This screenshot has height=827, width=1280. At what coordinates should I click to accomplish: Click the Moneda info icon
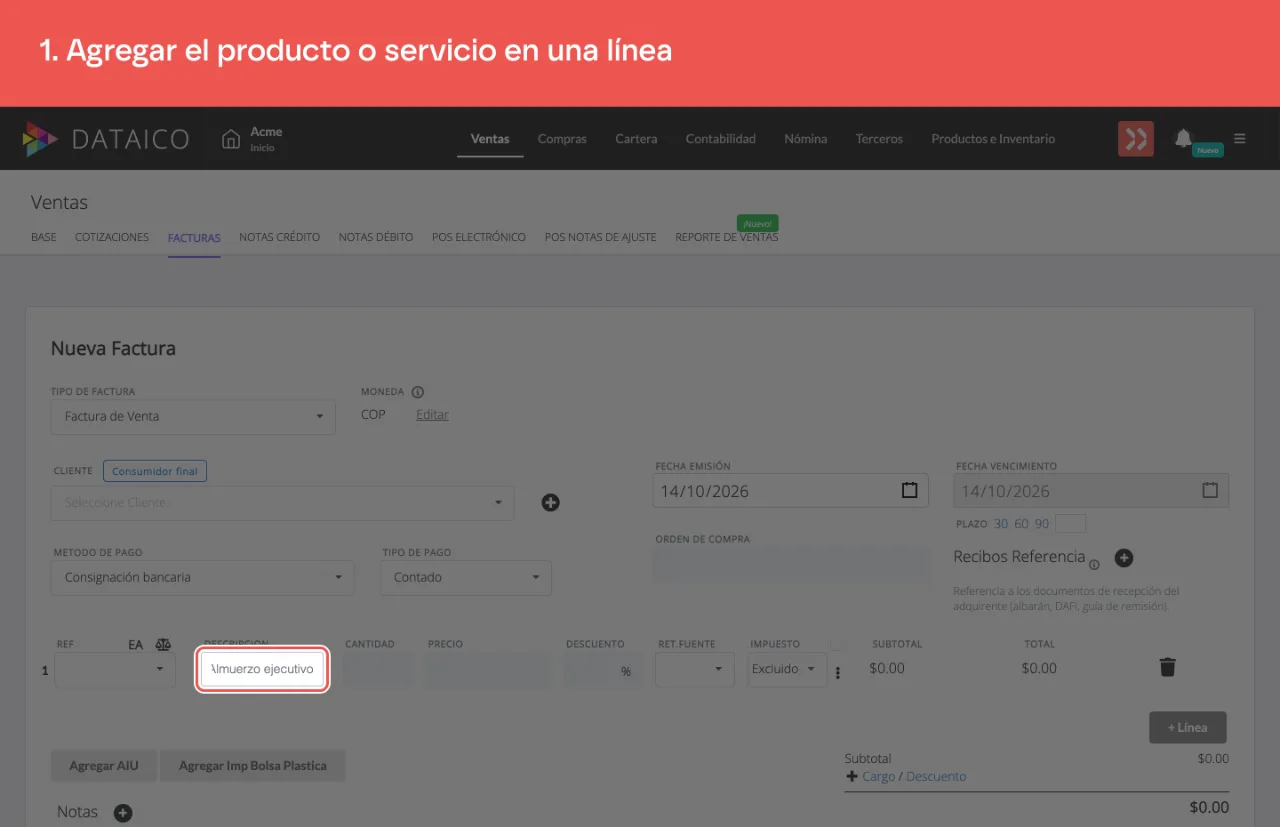[418, 392]
